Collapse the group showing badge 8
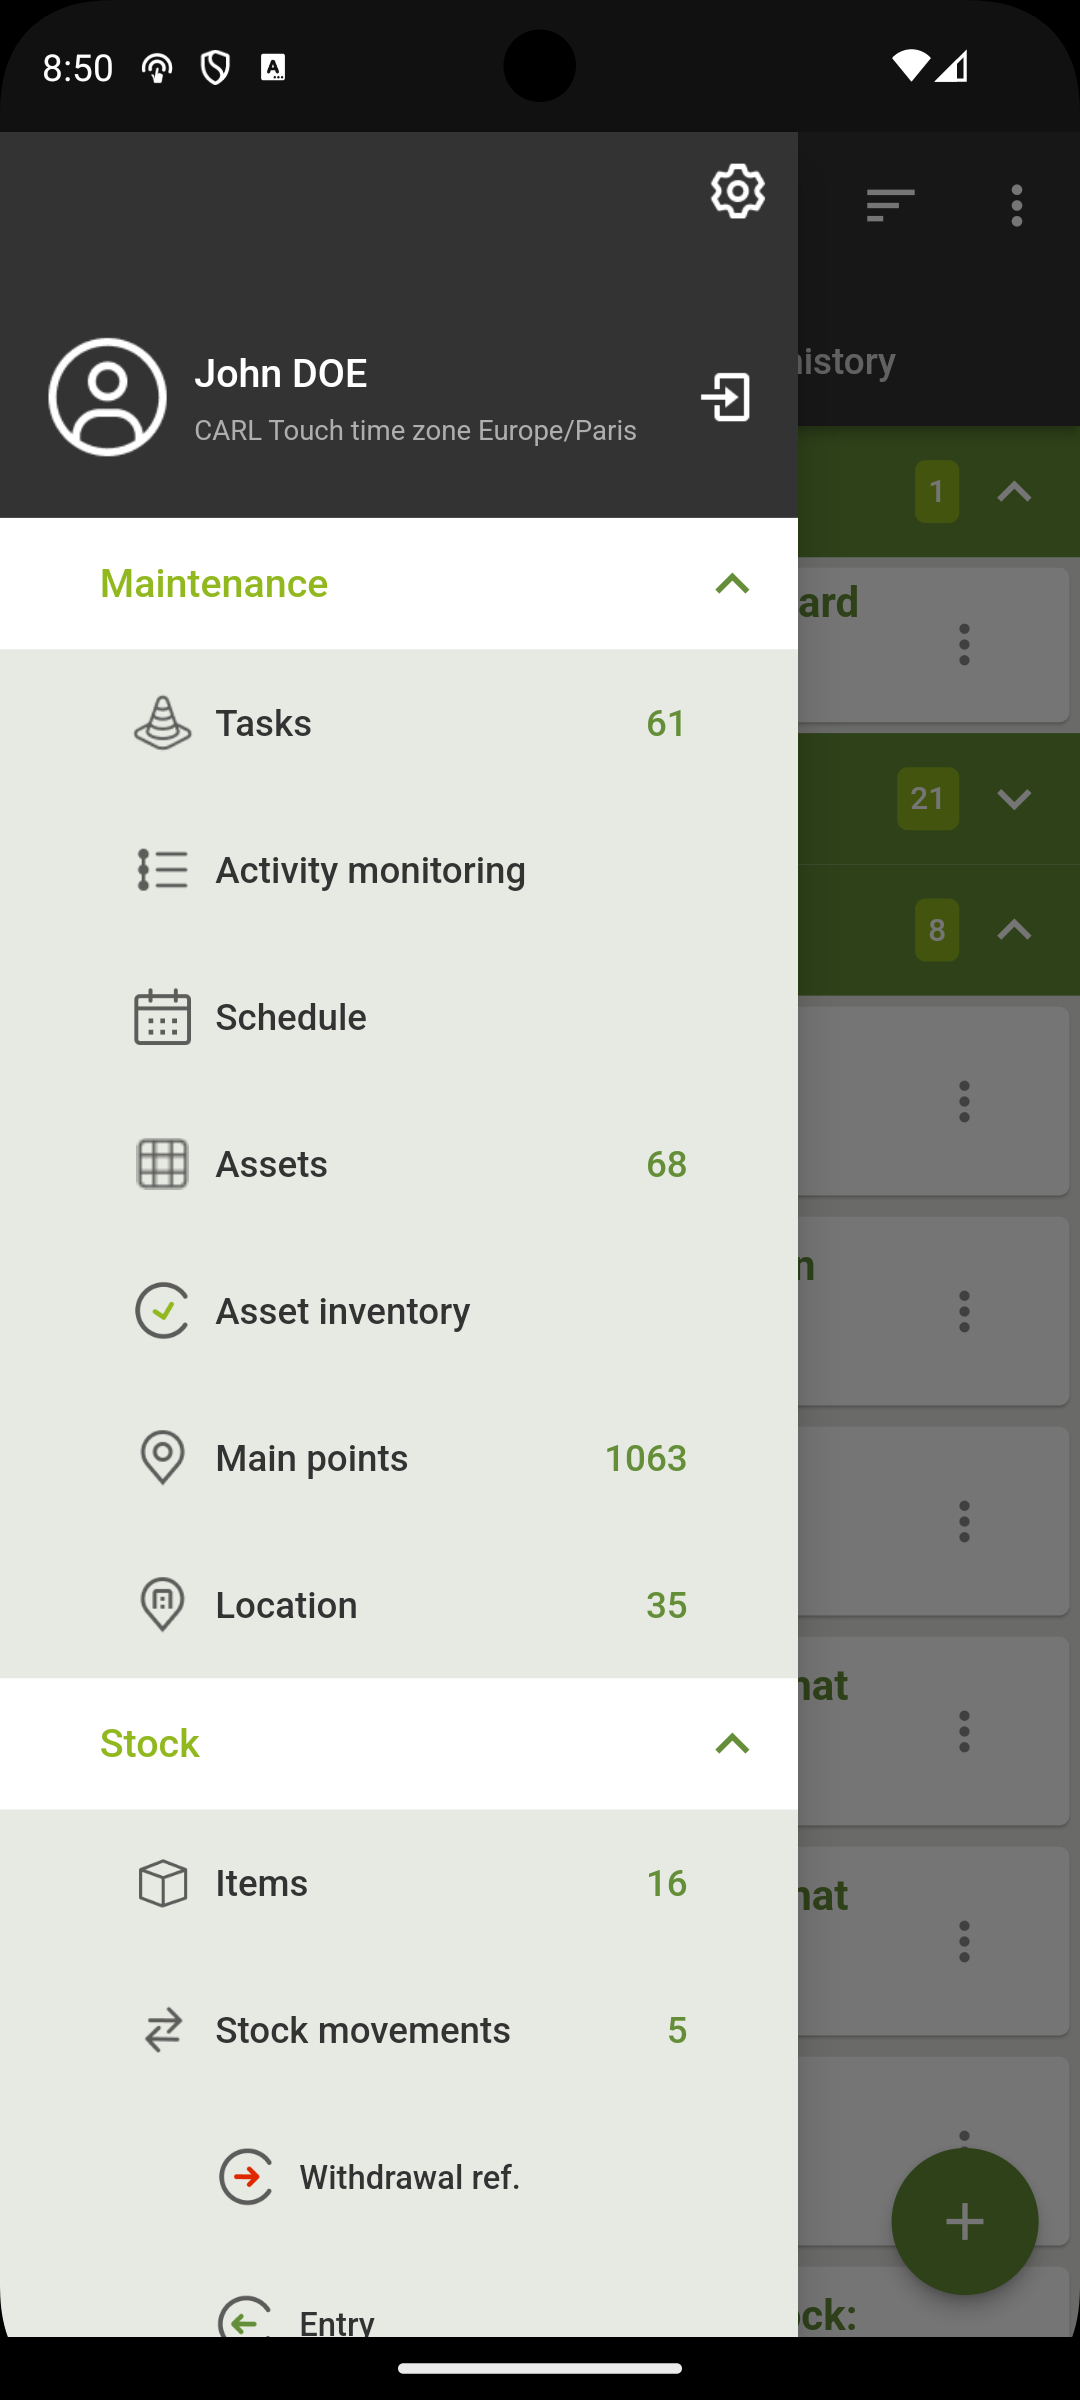The width and height of the screenshot is (1080, 2400). [x=1014, y=930]
